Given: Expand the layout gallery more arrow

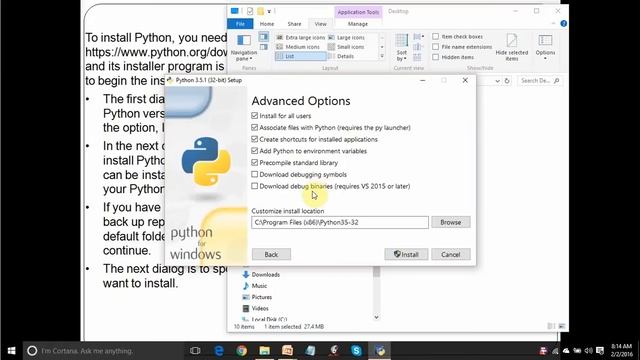Looking at the screenshot, I should click(382, 56).
